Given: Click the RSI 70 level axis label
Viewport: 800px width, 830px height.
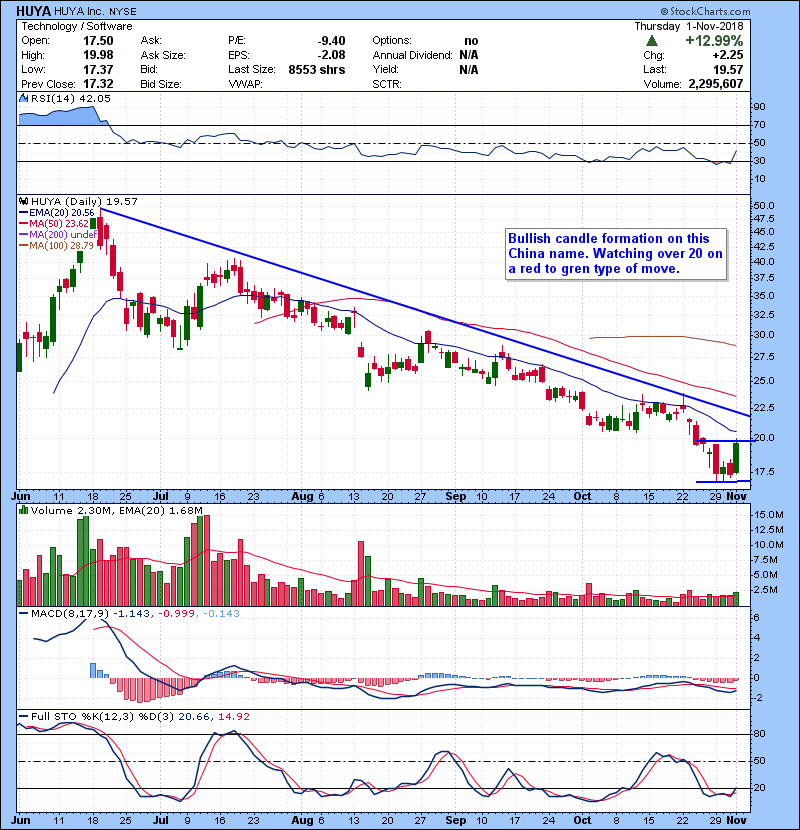Looking at the screenshot, I should (x=760, y=125).
